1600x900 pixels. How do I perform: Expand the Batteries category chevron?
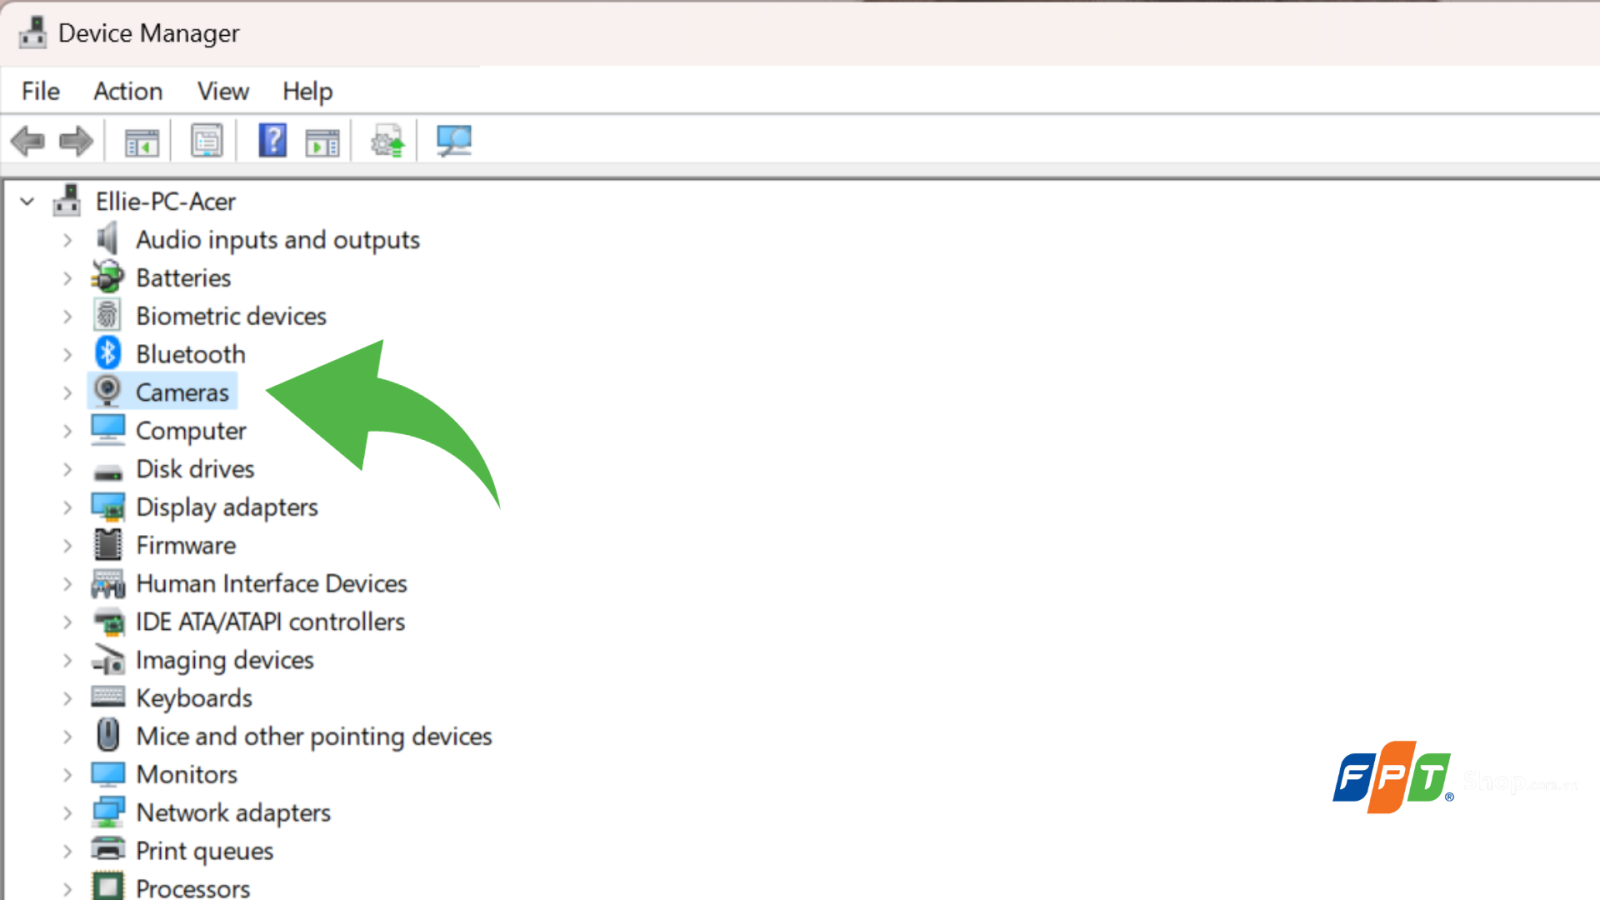(x=67, y=278)
